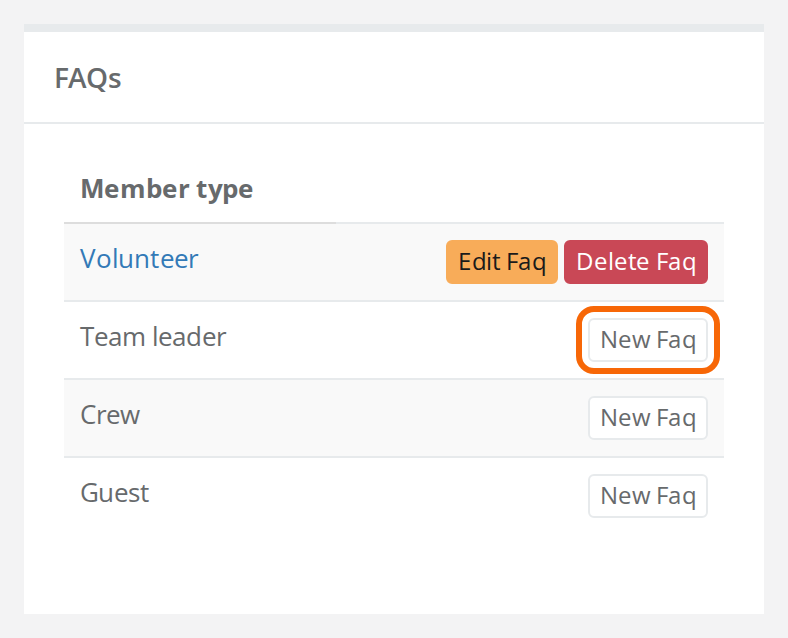
Task: Click the Member type column header
Action: (x=167, y=189)
